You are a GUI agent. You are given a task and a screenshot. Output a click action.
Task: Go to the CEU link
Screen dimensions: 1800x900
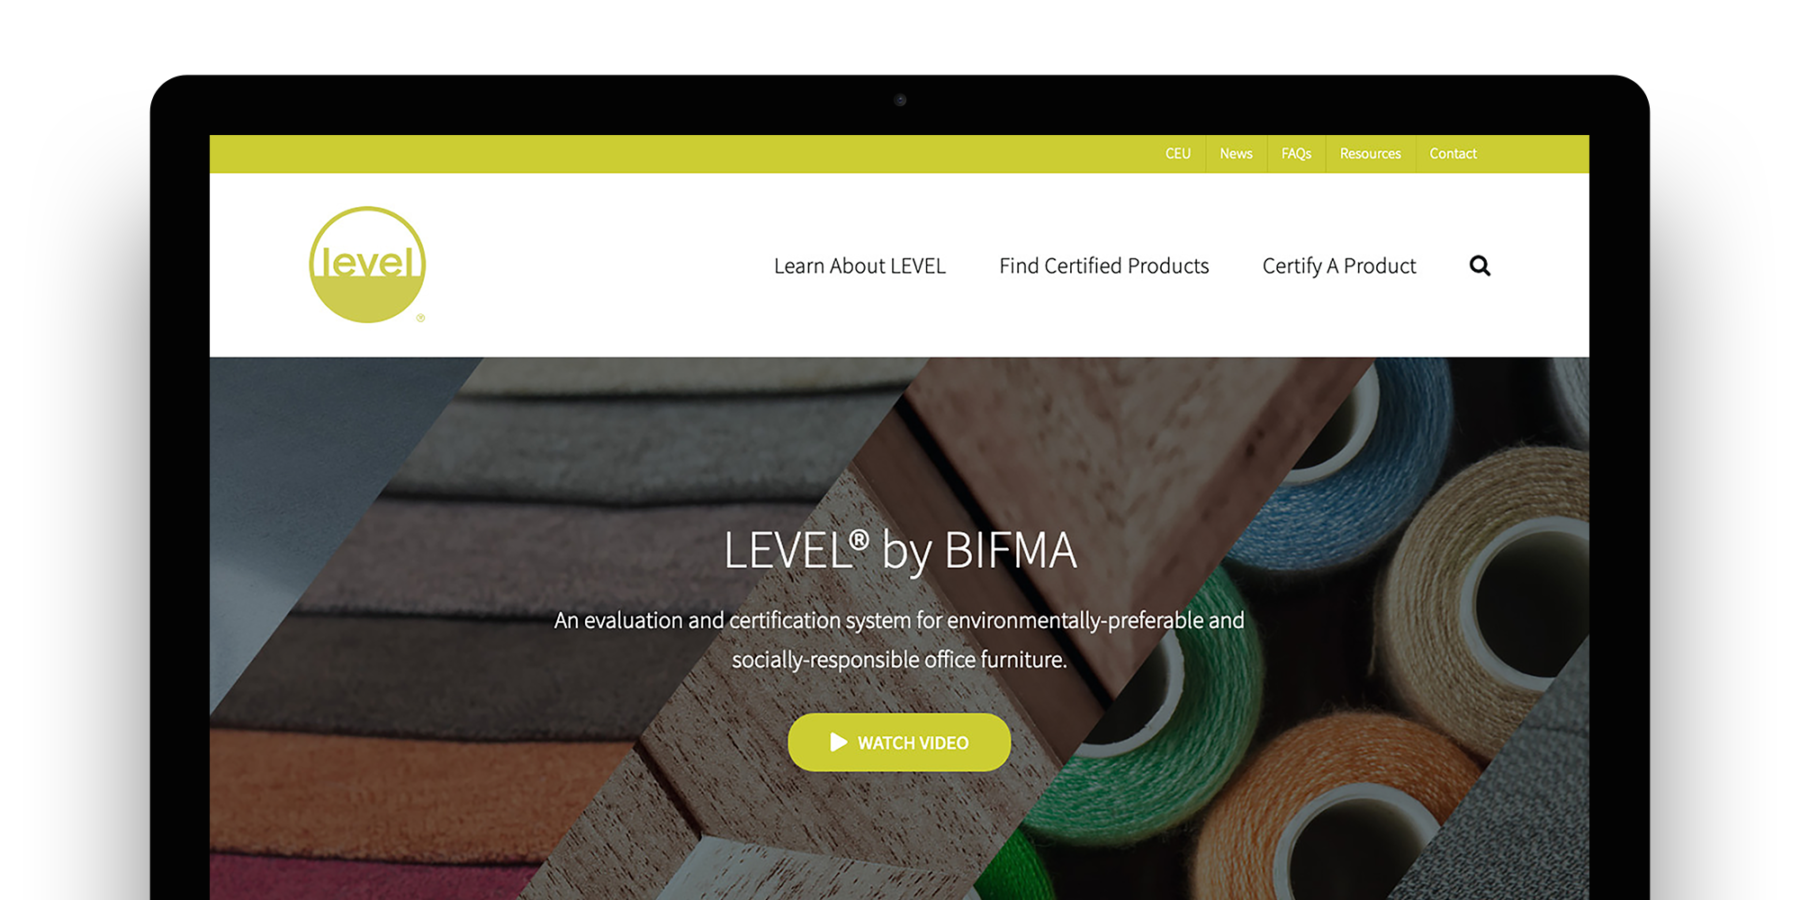[1178, 154]
